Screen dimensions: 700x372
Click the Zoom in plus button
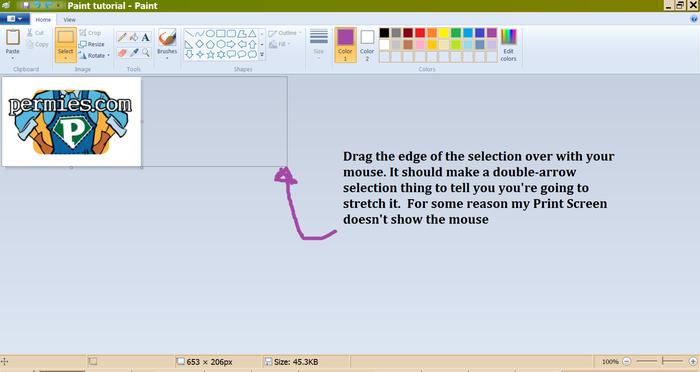click(693, 361)
